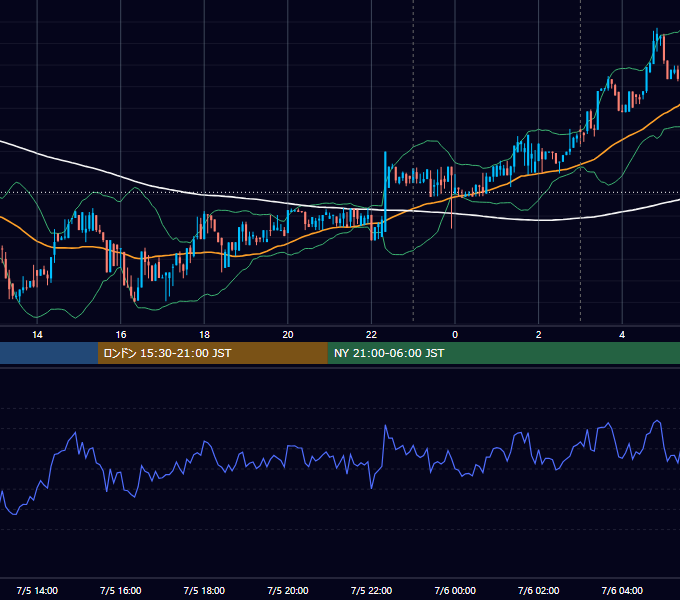Click the 7/5 20:00 time label

click(288, 590)
